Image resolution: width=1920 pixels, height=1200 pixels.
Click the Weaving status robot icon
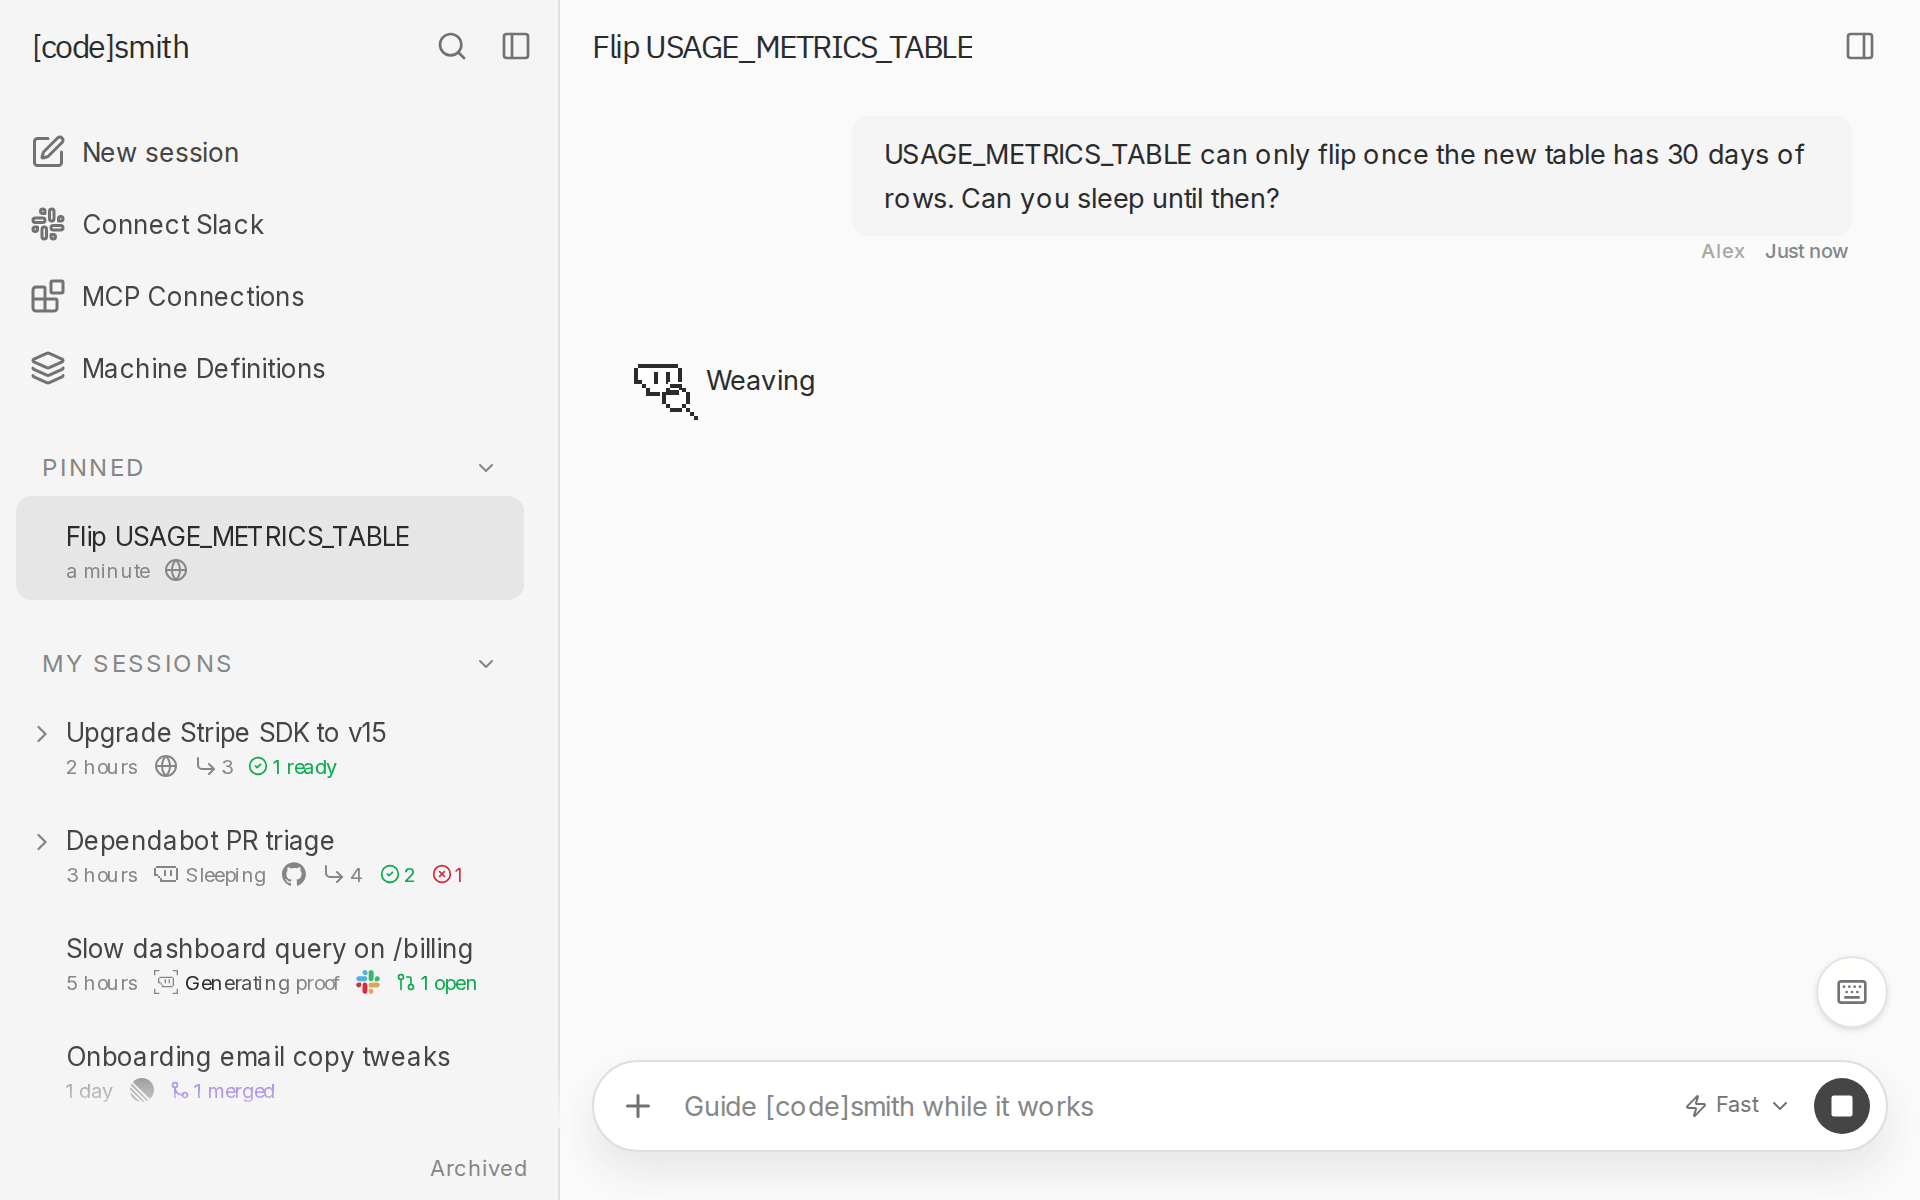[665, 390]
